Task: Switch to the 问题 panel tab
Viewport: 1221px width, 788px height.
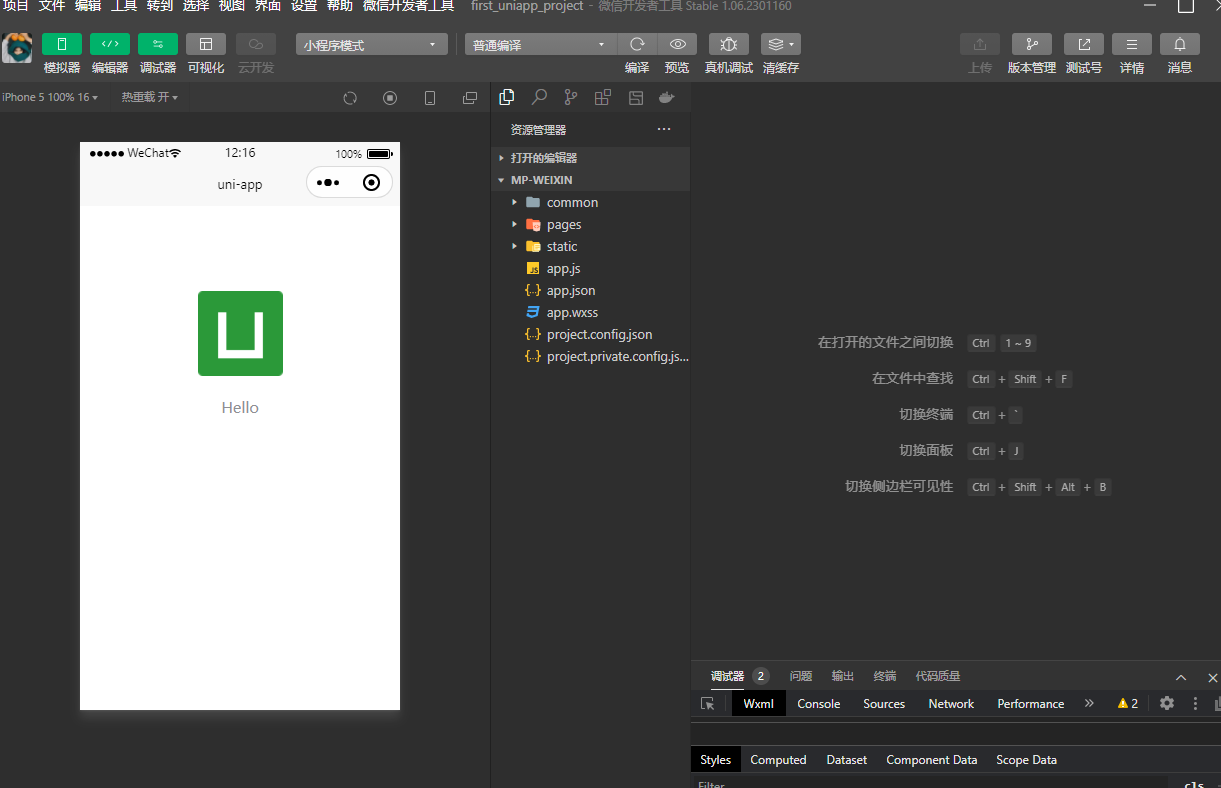Action: point(801,676)
